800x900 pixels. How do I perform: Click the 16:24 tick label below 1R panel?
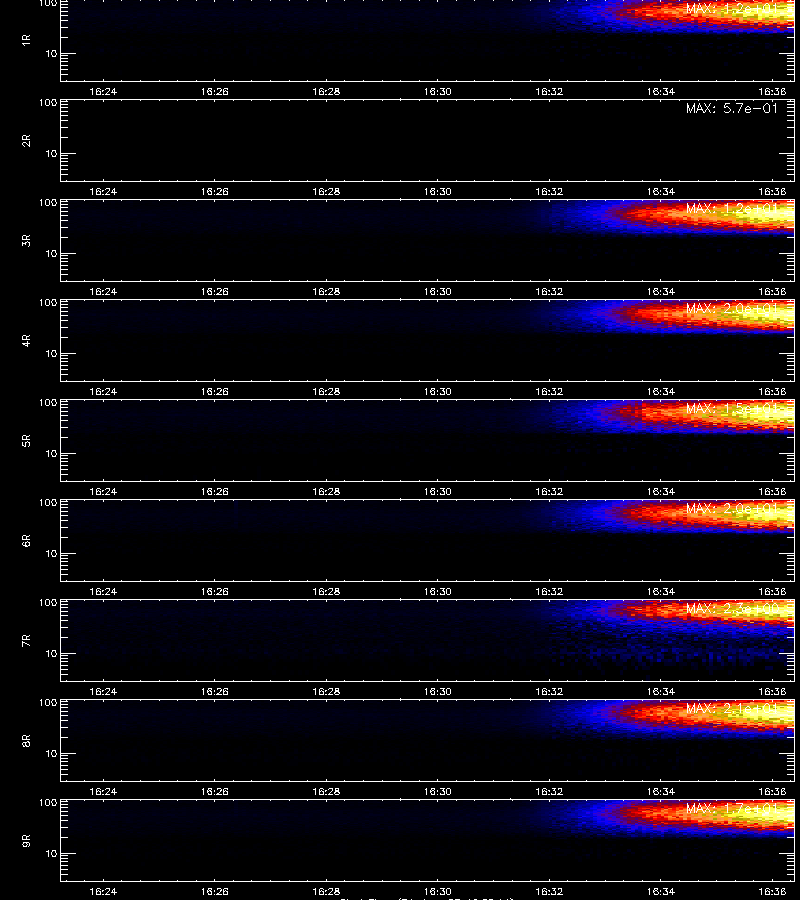(x=103, y=91)
